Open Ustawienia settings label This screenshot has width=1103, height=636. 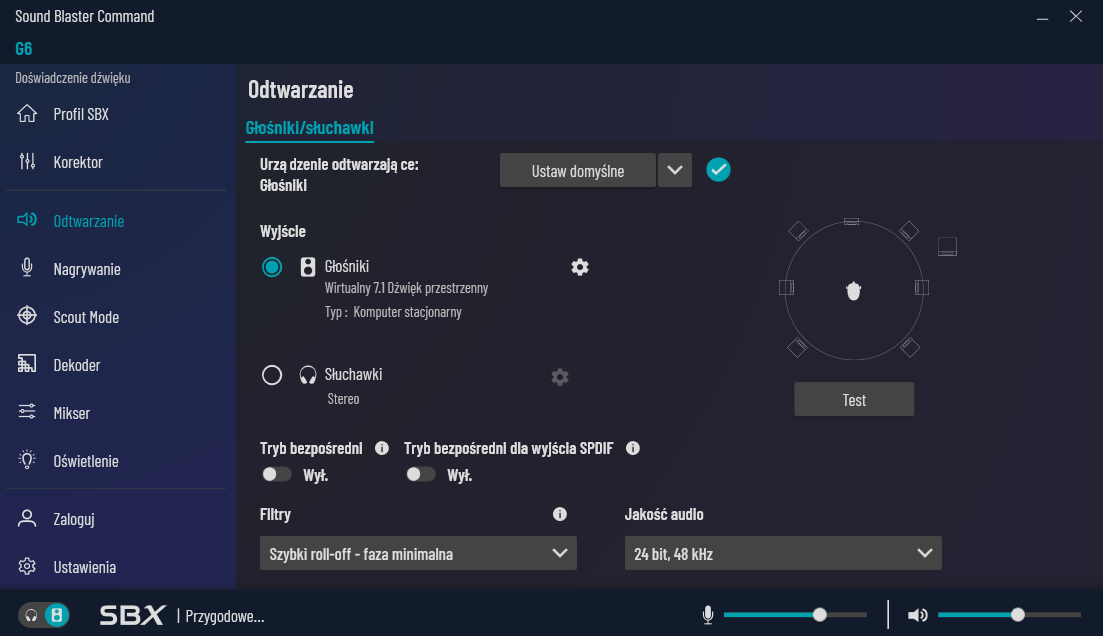[x=84, y=567]
